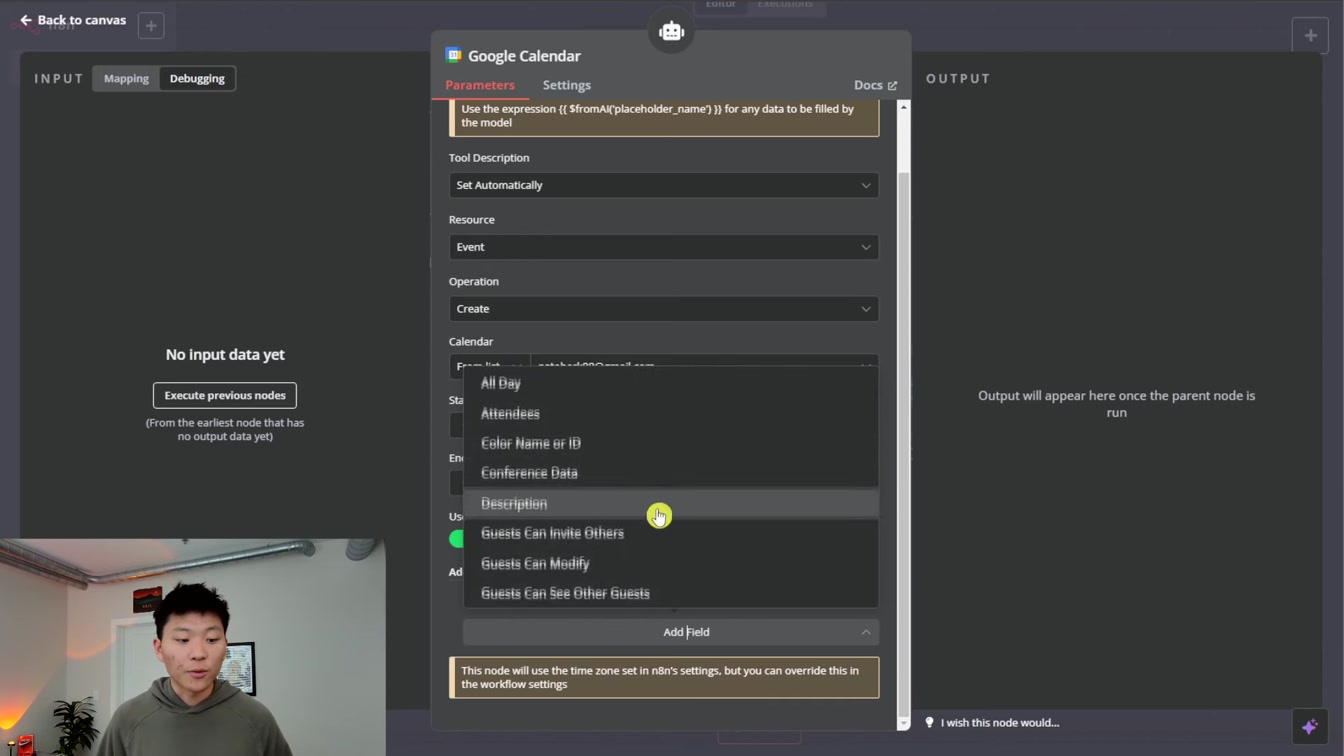Click the OUTPUT panel heading

click(x=958, y=78)
